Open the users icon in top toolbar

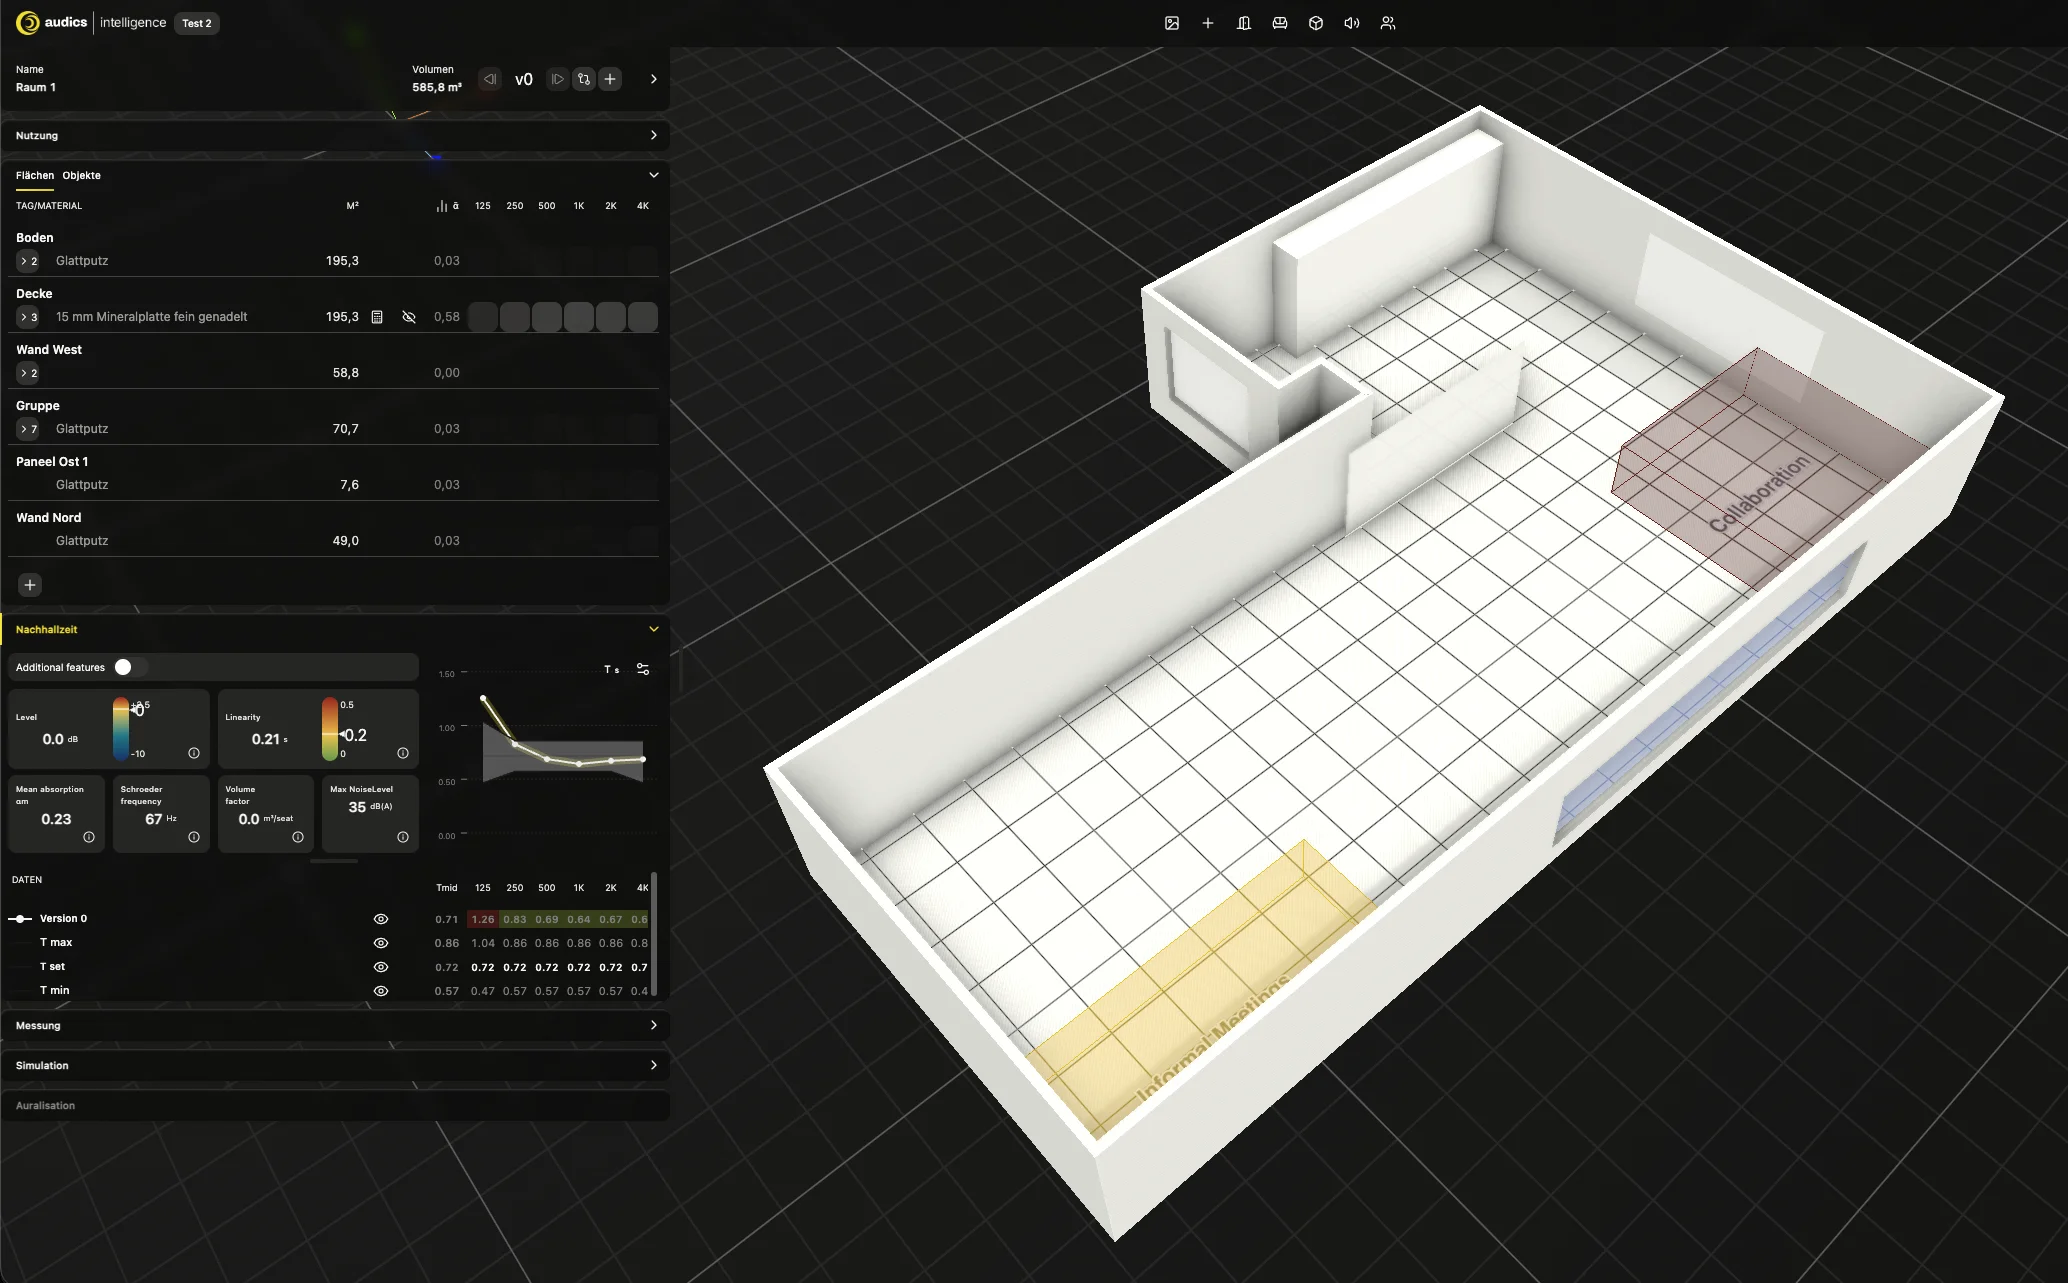click(x=1388, y=23)
